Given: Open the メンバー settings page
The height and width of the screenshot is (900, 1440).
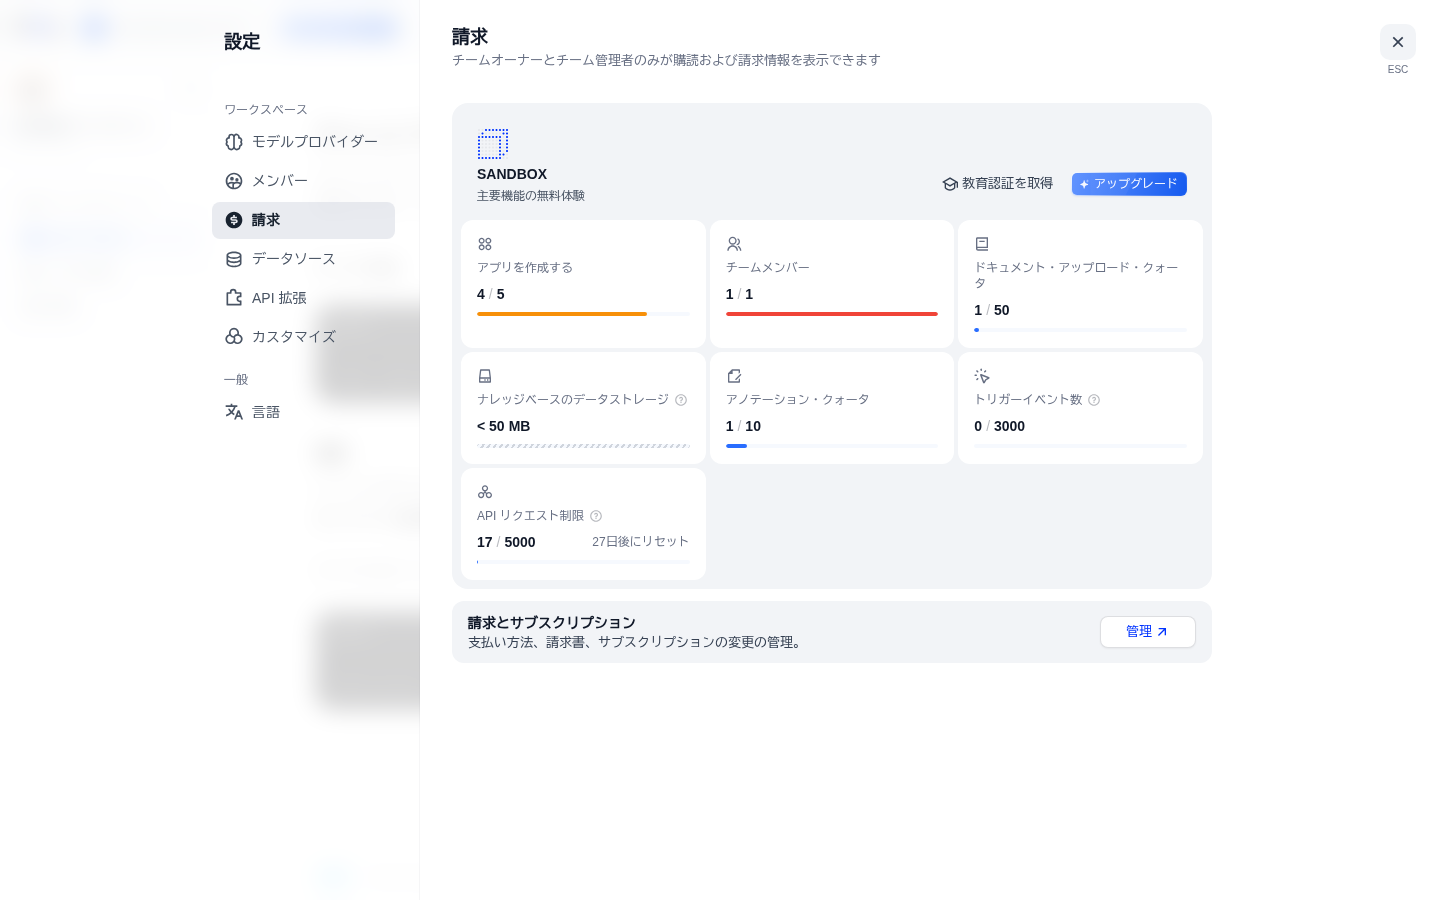Looking at the screenshot, I should pos(303,181).
